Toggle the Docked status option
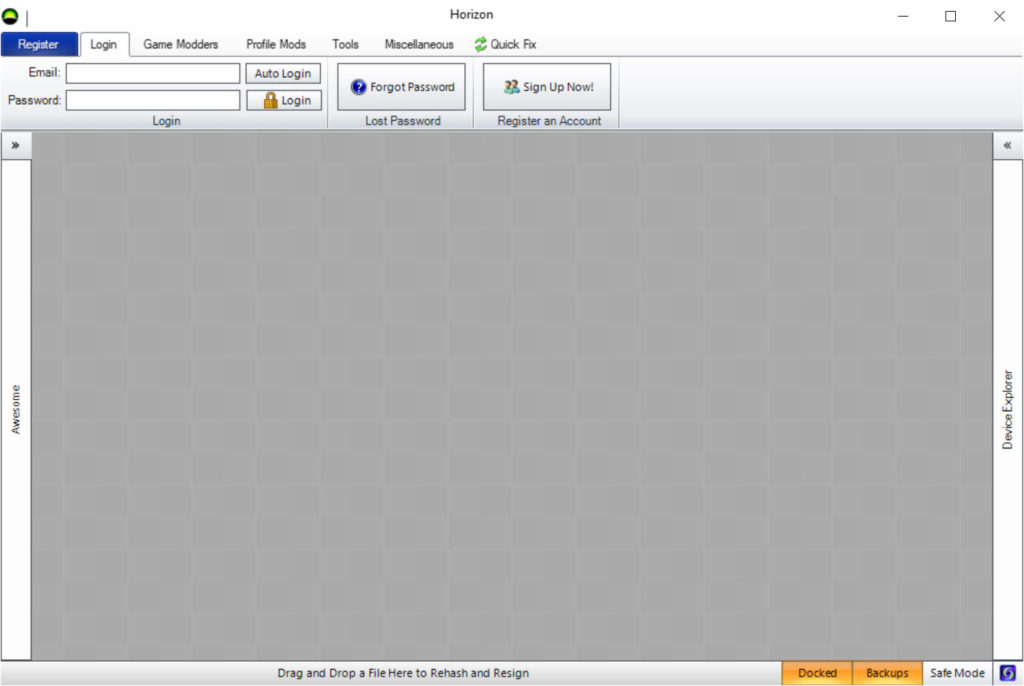Screen dimensions: 1024x686 pos(817,673)
